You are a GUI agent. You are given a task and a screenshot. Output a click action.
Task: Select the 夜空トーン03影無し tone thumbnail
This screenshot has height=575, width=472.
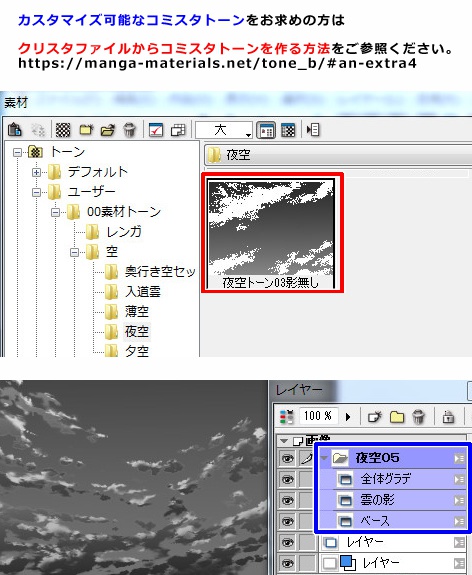pos(272,233)
